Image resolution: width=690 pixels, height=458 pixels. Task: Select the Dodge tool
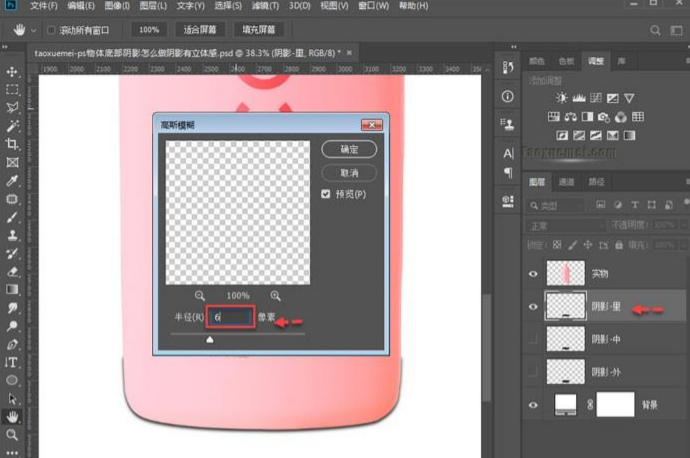[12, 326]
